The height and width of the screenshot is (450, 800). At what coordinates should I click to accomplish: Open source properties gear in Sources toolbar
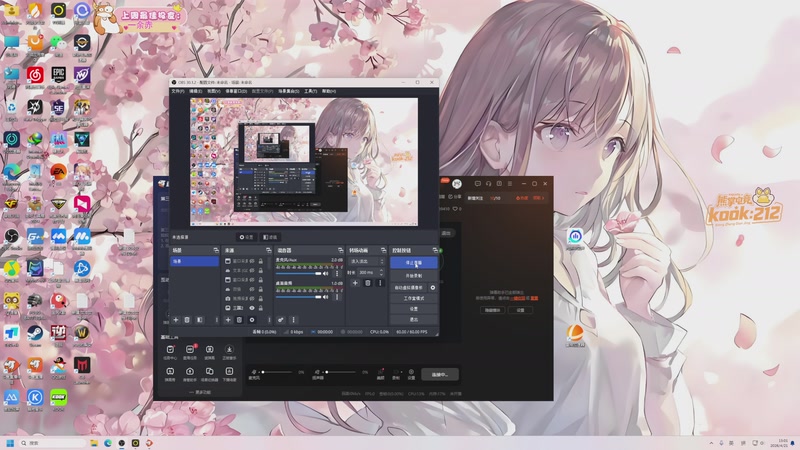[252, 320]
